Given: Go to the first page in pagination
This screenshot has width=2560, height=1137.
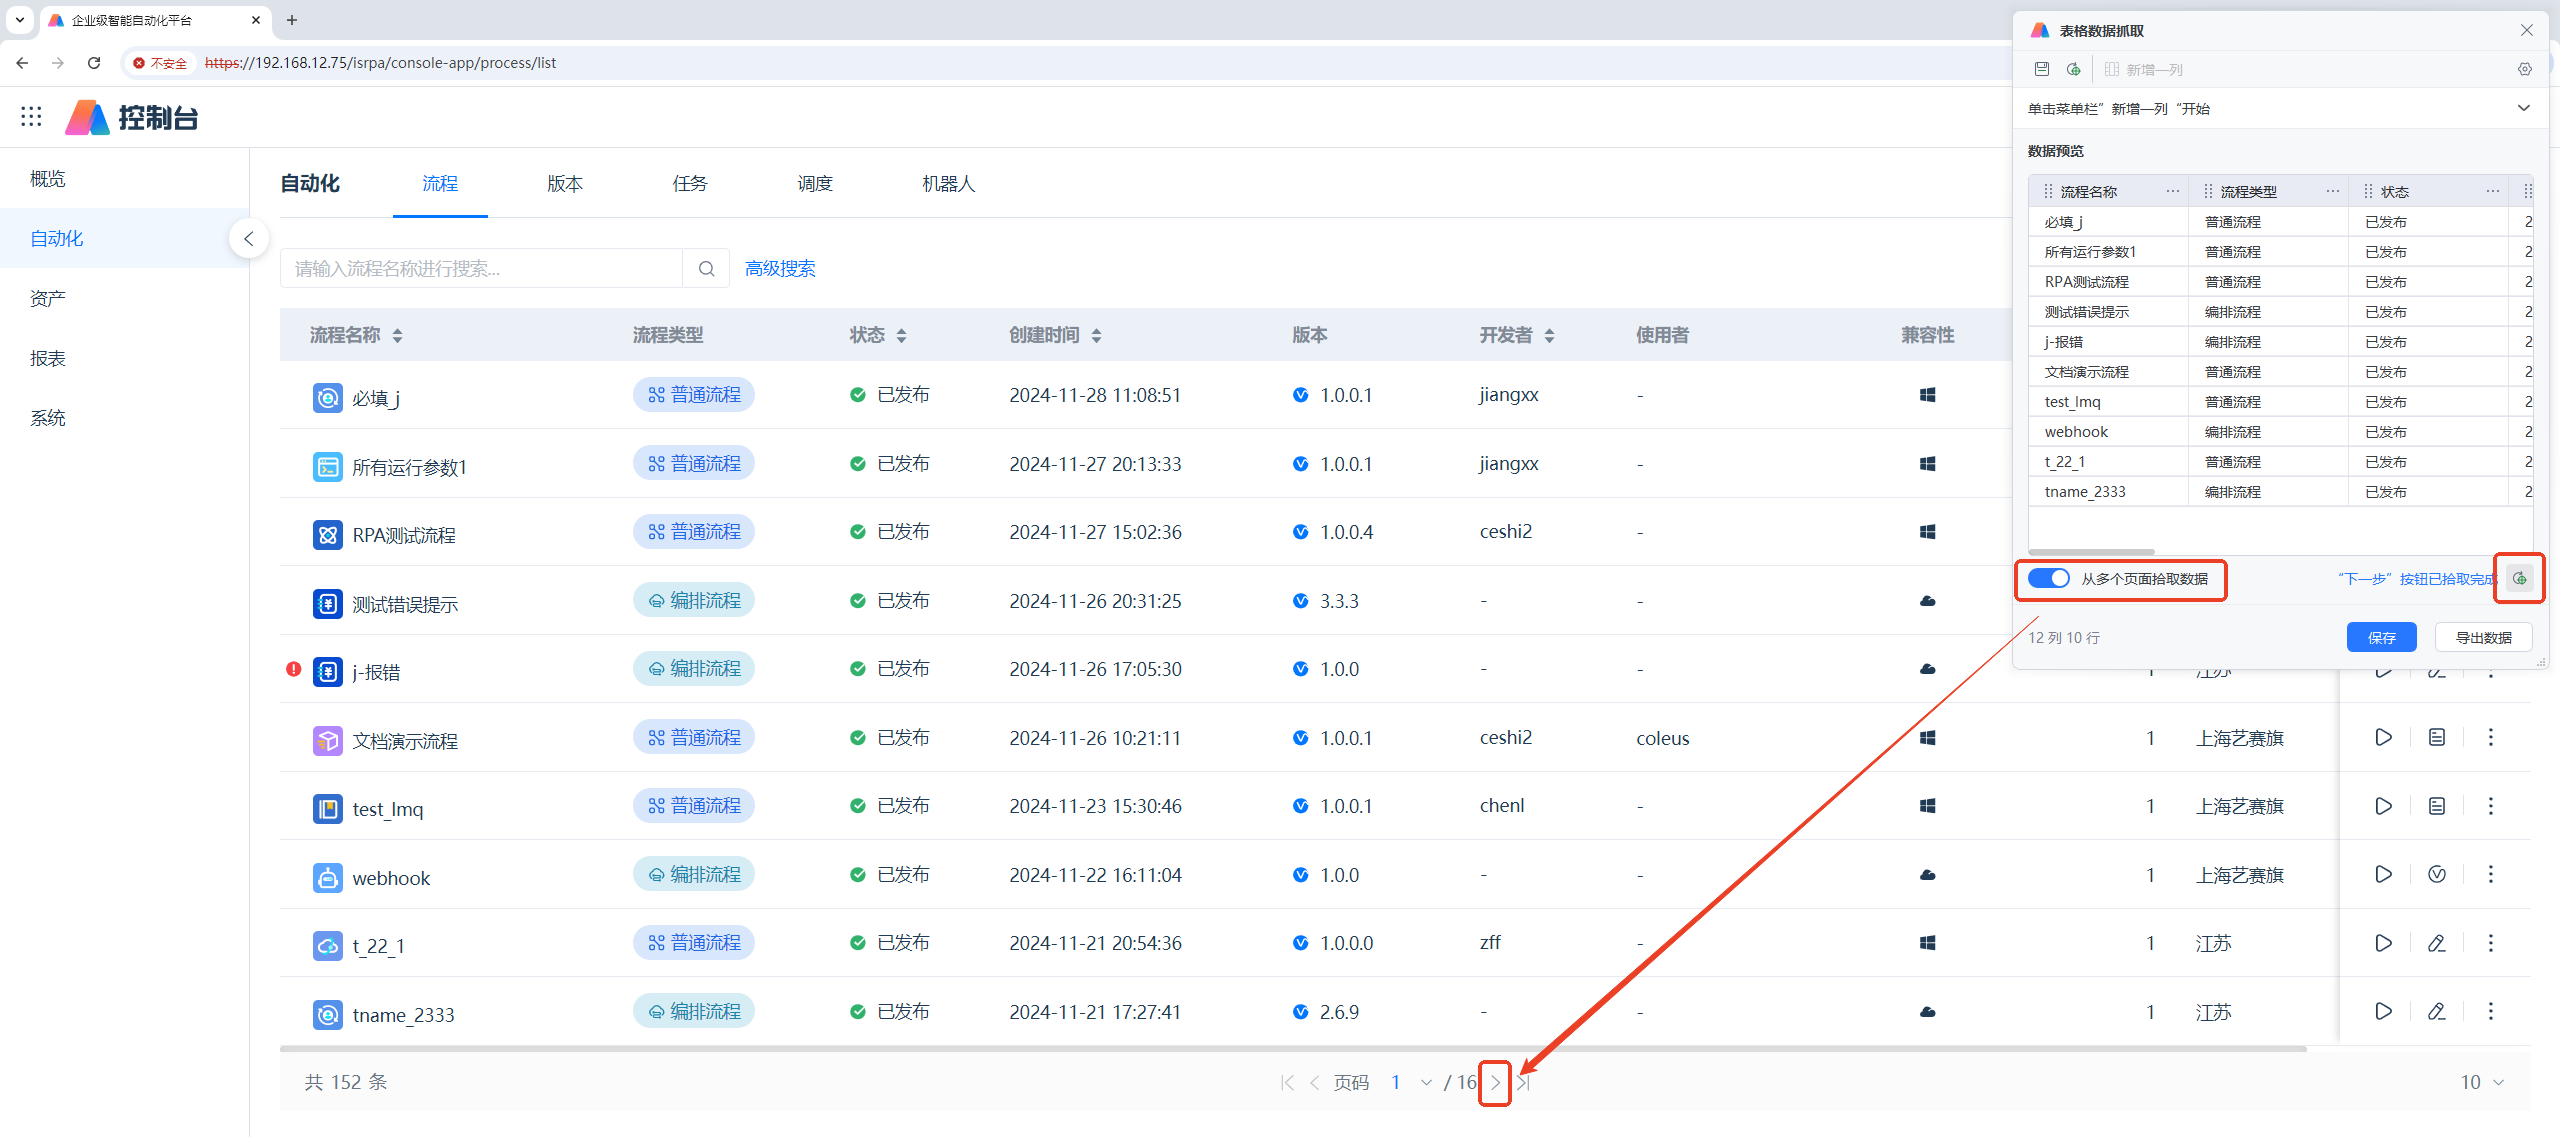Looking at the screenshot, I should pyautogui.click(x=1287, y=1083).
